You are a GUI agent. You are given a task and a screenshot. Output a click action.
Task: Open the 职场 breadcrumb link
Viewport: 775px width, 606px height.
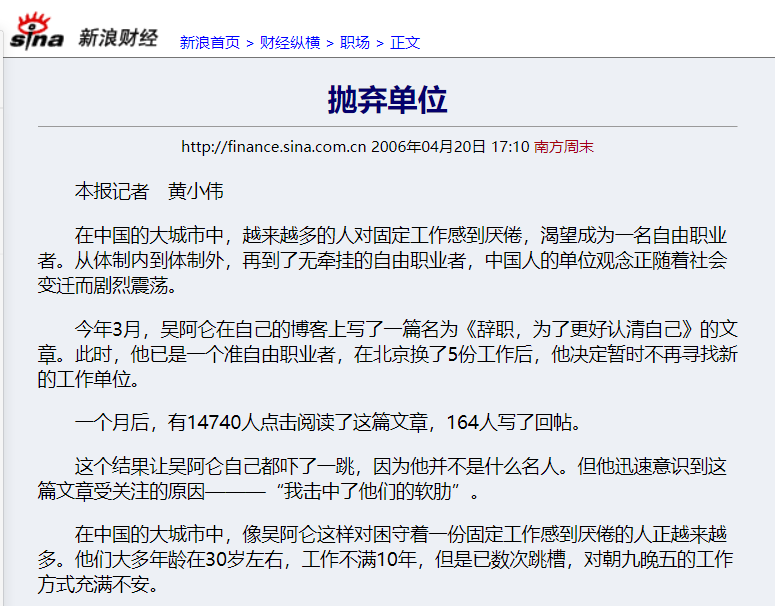[355, 43]
